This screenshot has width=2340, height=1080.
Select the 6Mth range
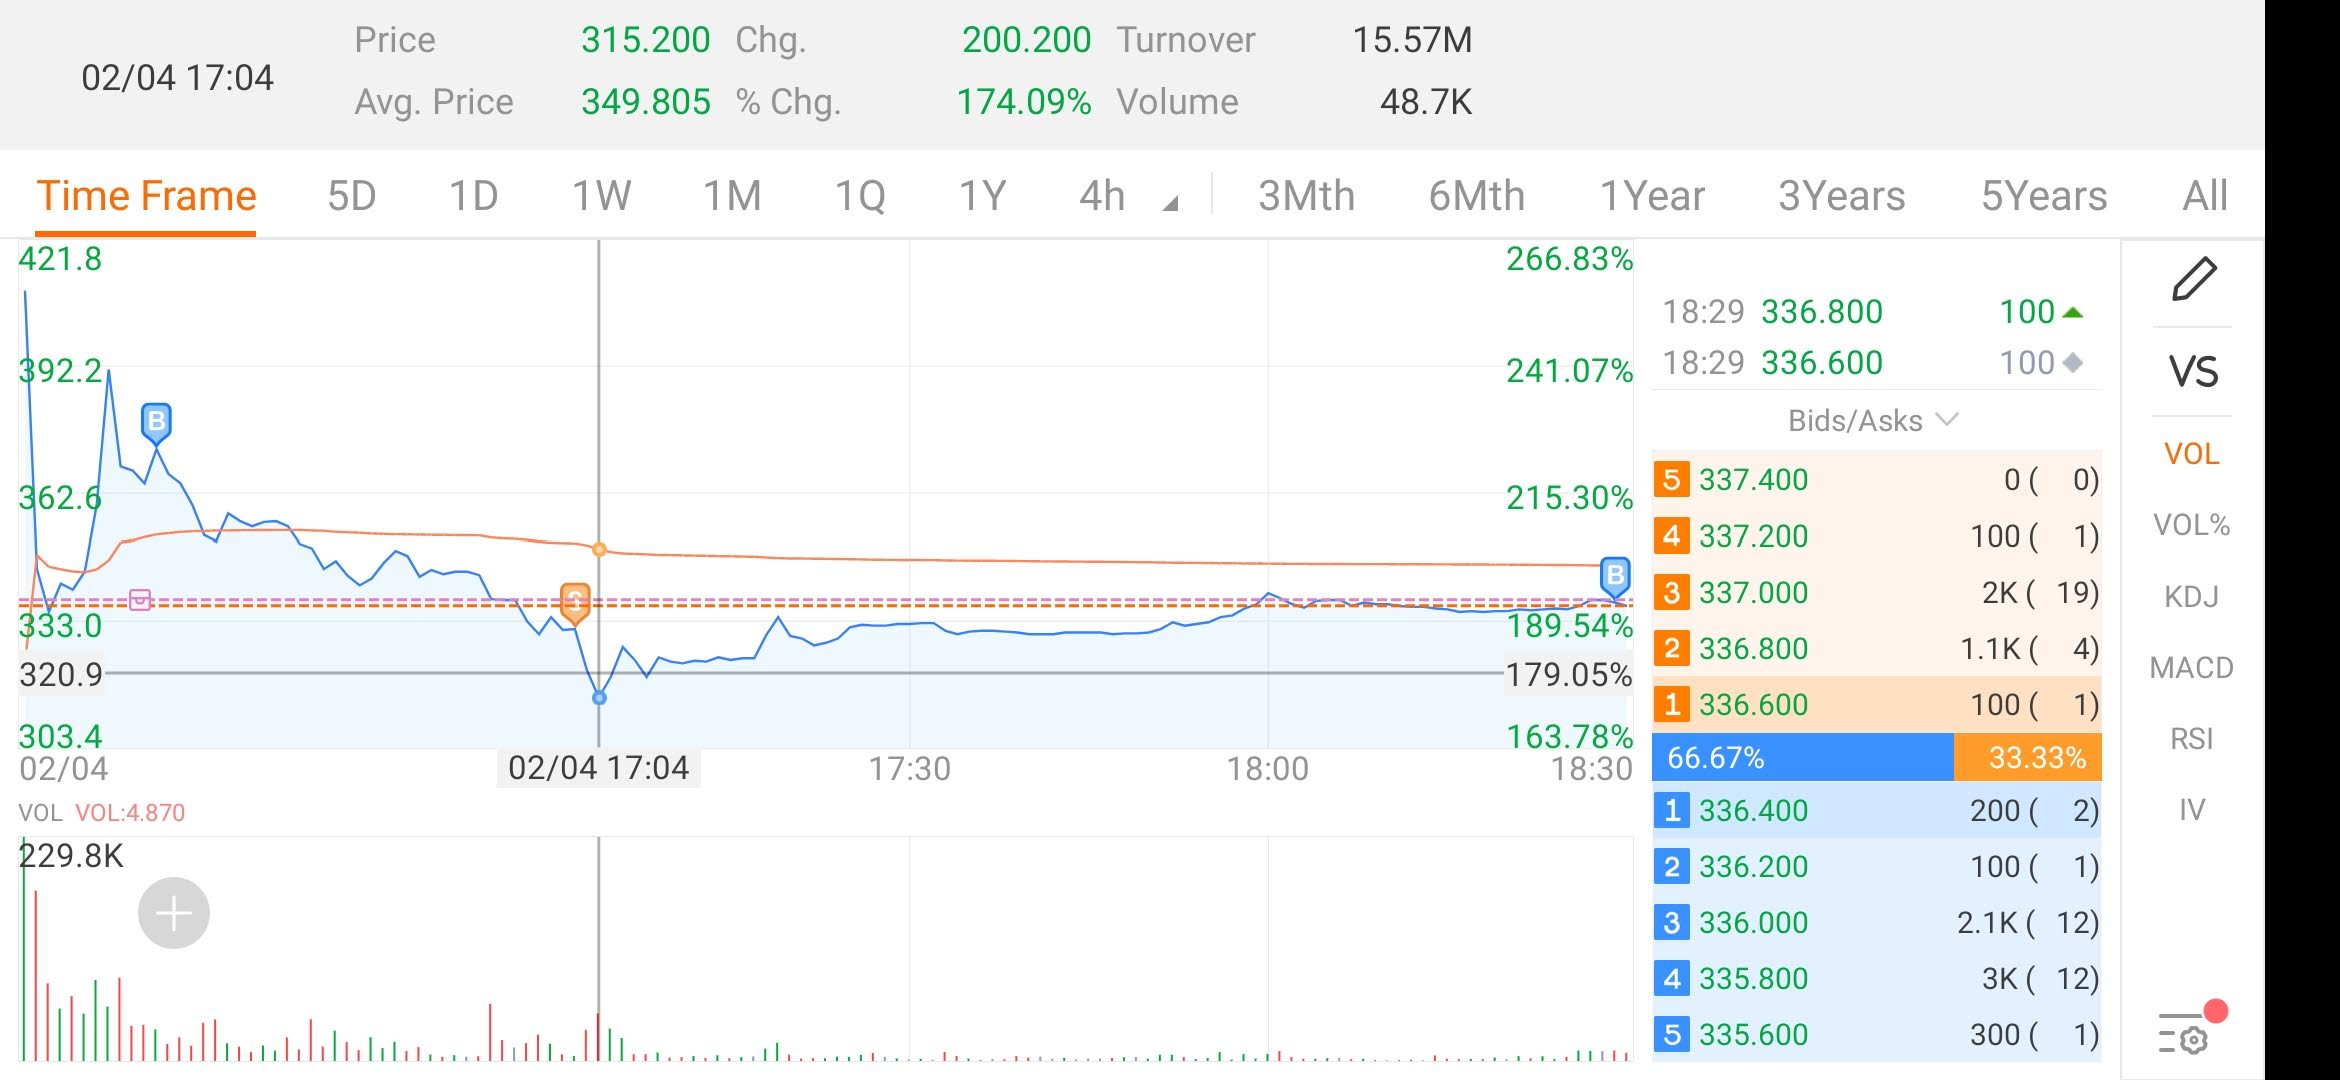pos(1477,196)
